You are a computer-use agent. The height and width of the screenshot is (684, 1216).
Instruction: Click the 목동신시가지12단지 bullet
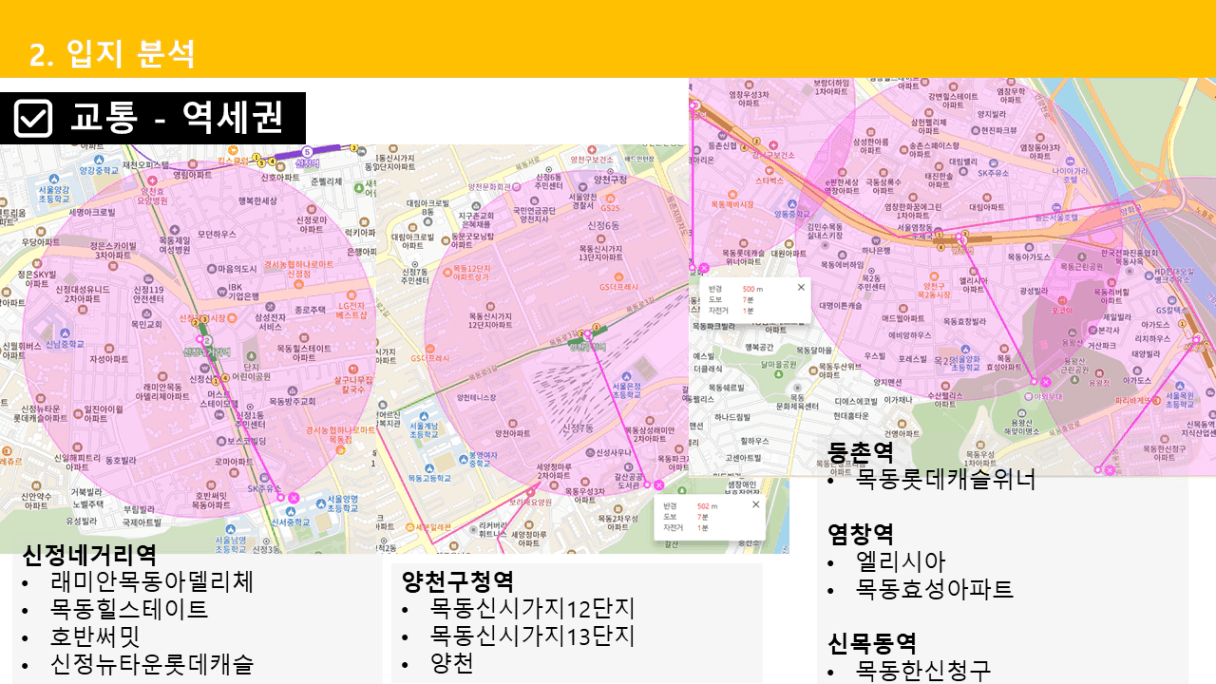pyautogui.click(x=532, y=608)
